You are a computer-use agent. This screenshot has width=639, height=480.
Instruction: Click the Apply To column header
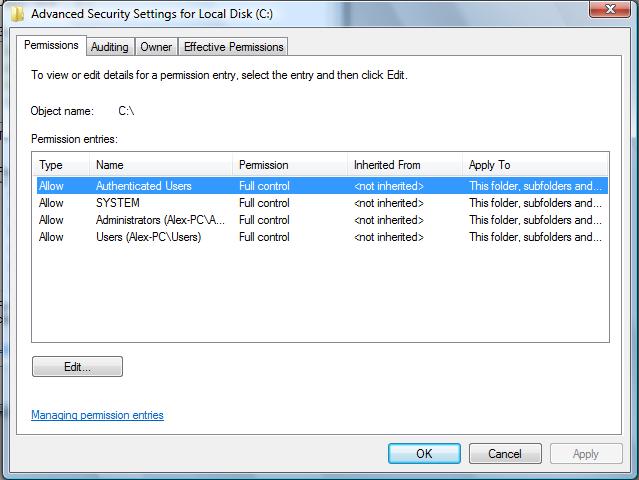click(x=490, y=165)
